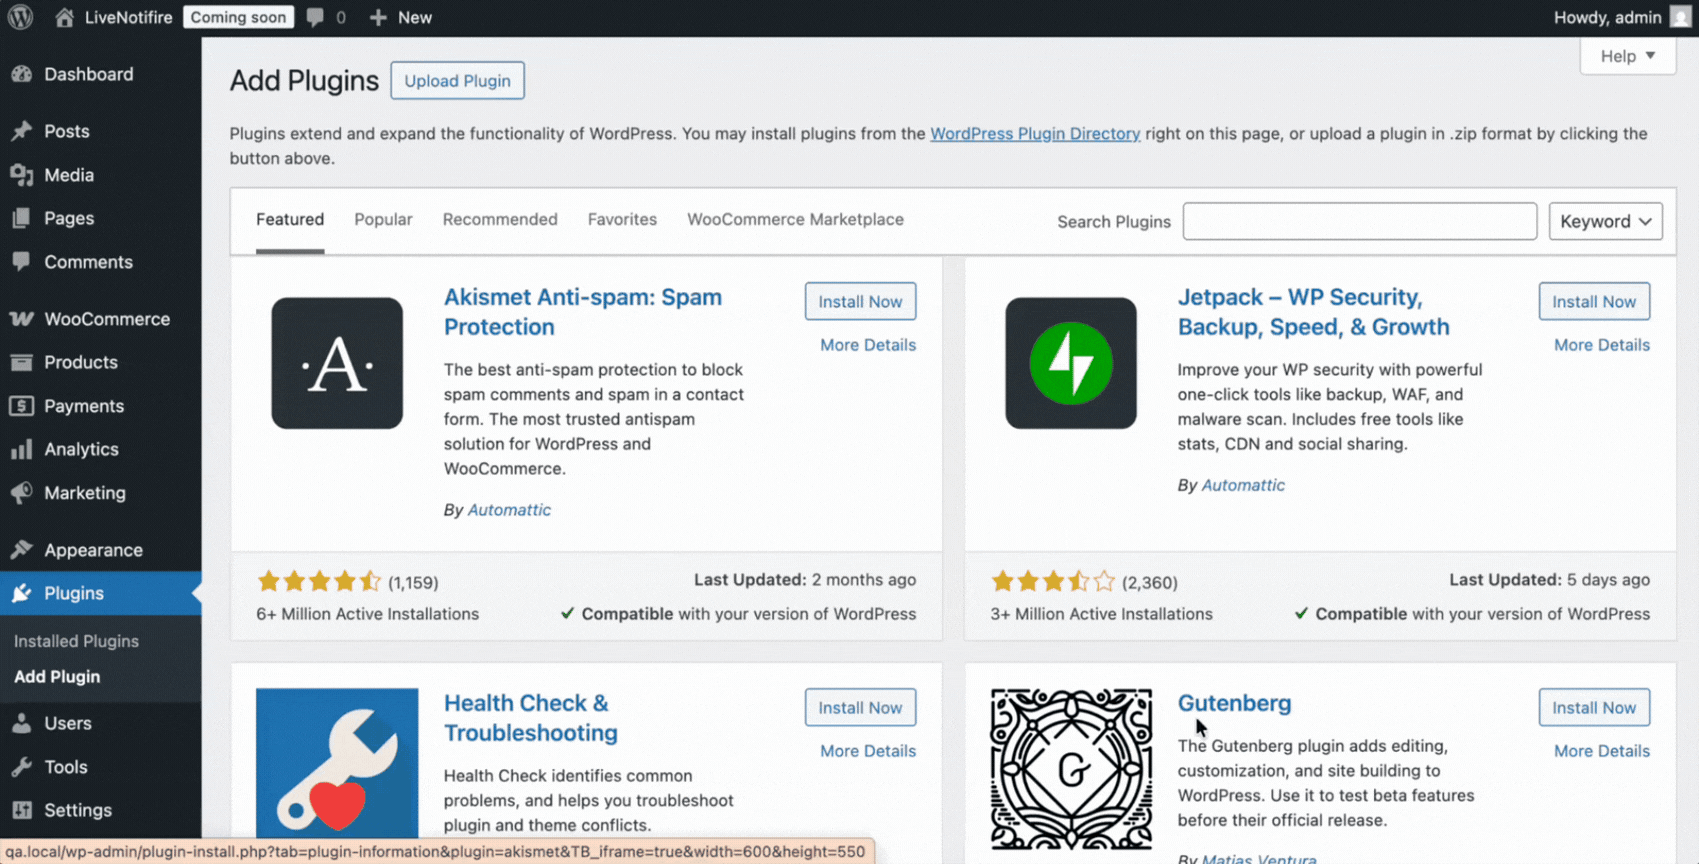This screenshot has width=1699, height=864.
Task: Click '6+ Million Active Installations' text
Action: point(367,614)
